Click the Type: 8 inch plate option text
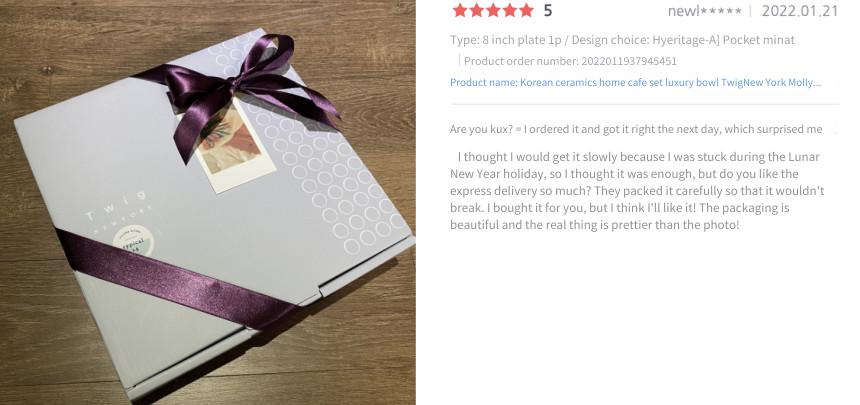This screenshot has width=860, height=405. point(506,40)
